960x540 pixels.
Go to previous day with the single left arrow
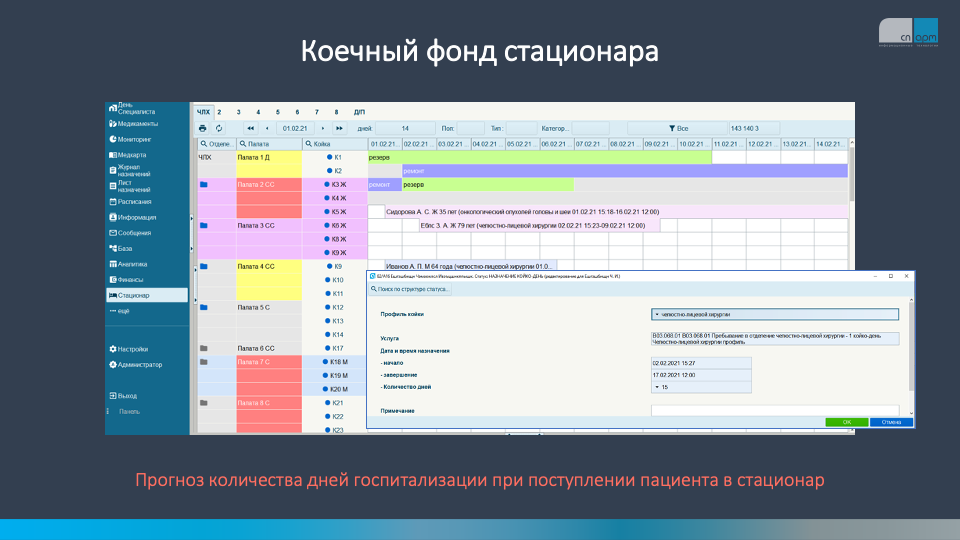click(x=267, y=129)
